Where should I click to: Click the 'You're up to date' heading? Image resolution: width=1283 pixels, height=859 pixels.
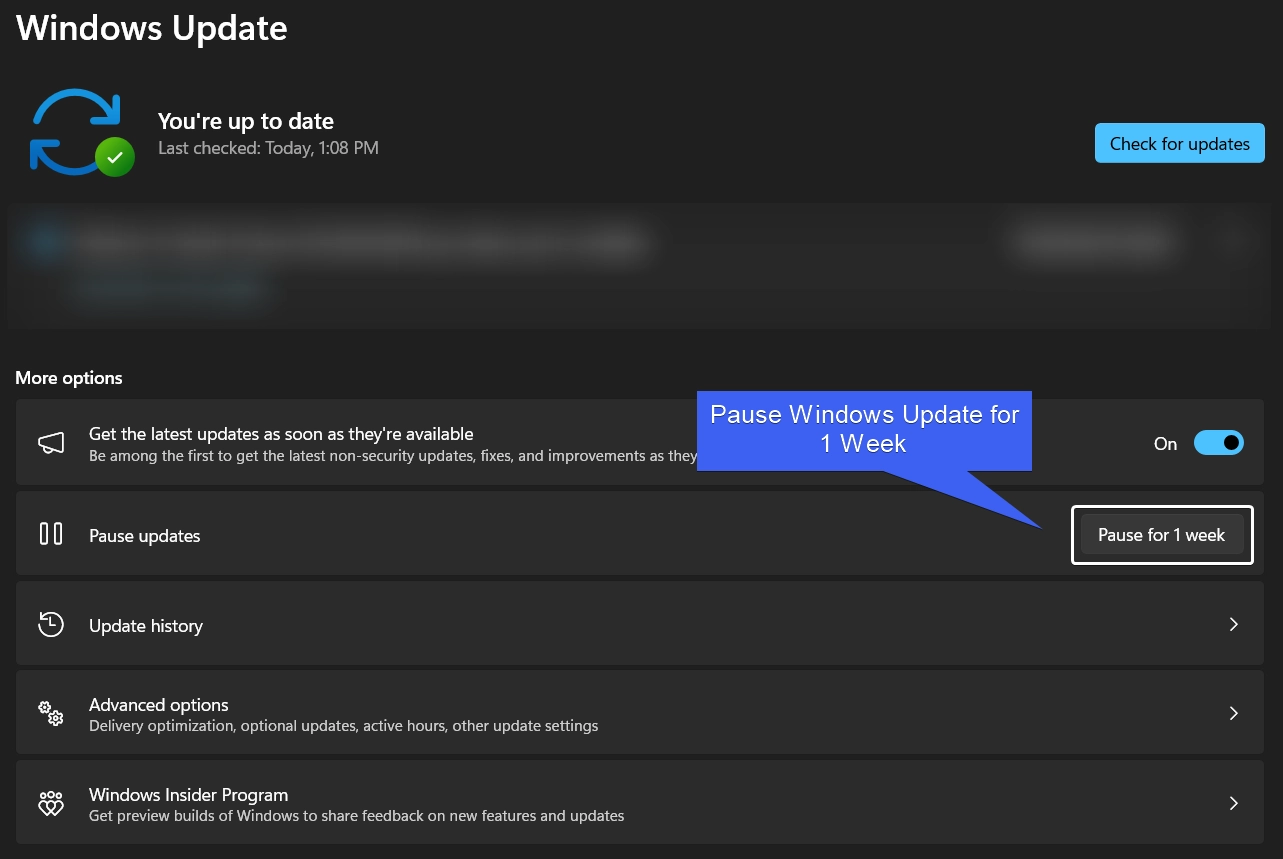[x=246, y=121]
